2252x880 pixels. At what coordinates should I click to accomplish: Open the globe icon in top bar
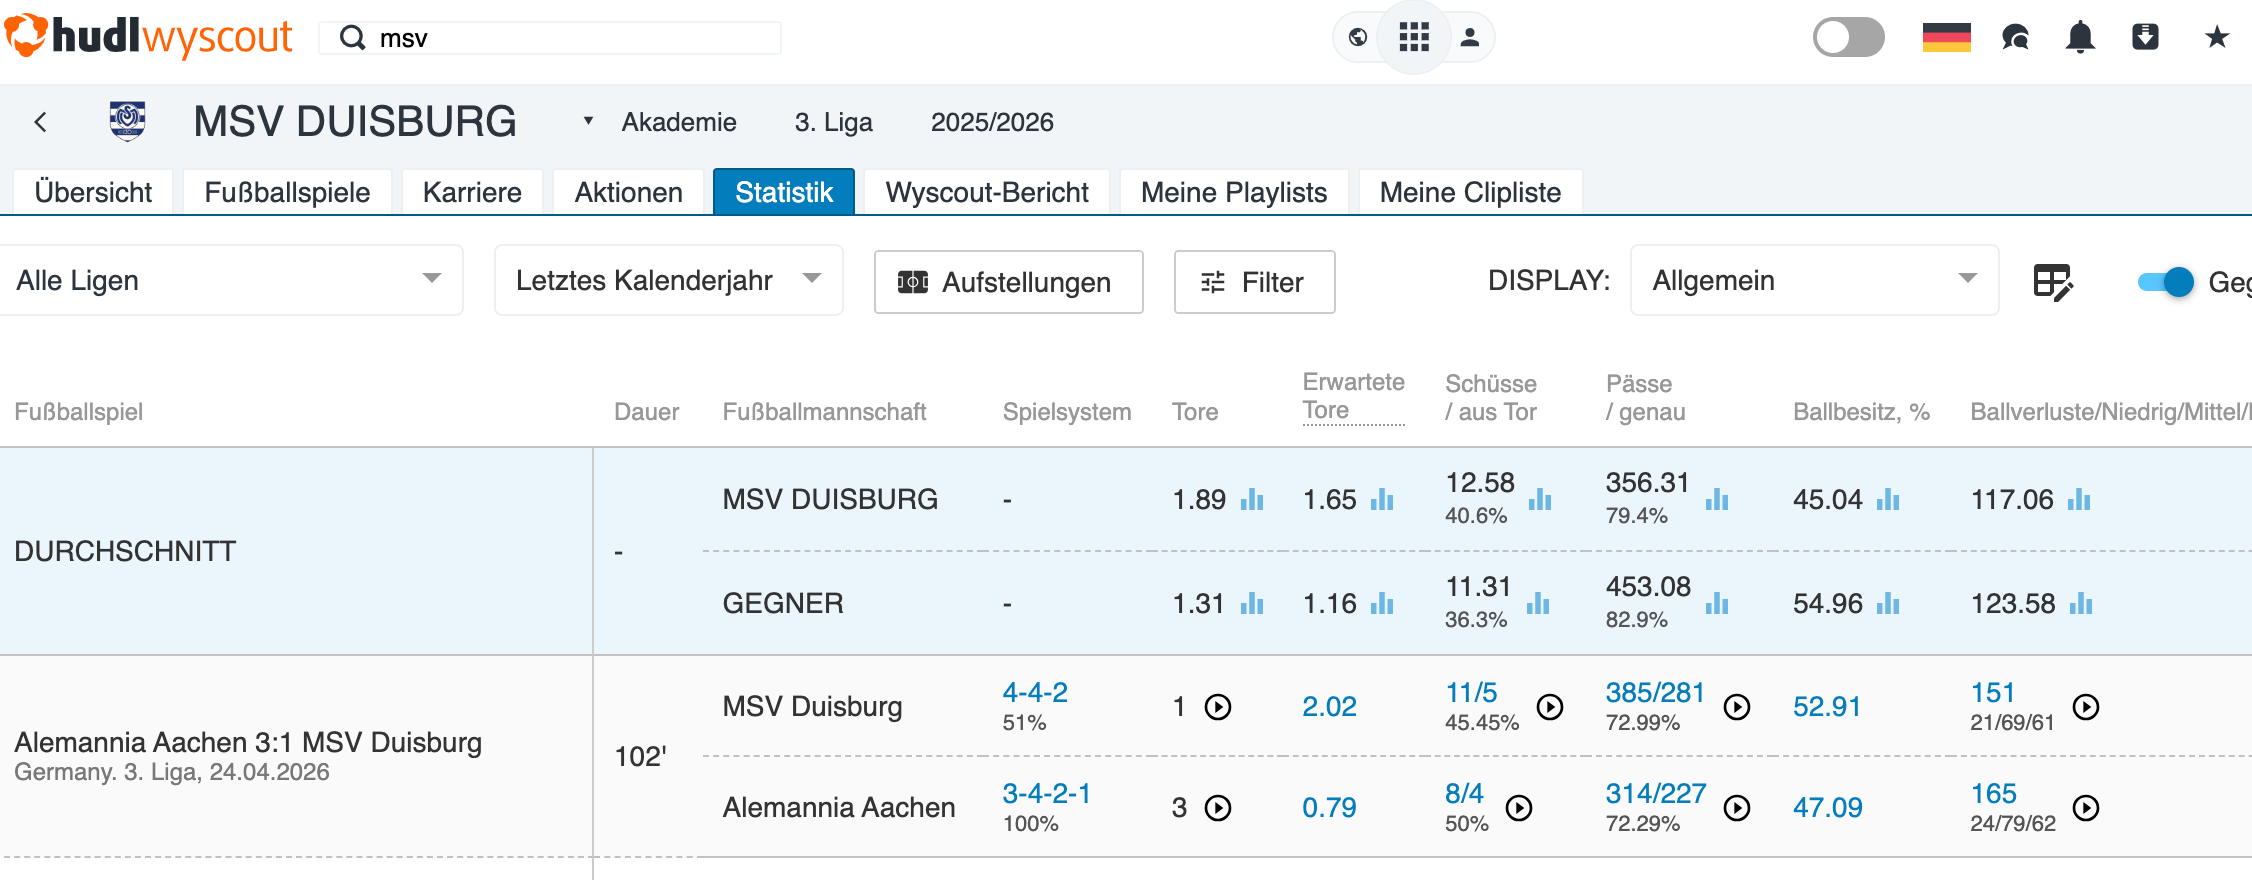pyautogui.click(x=1358, y=38)
